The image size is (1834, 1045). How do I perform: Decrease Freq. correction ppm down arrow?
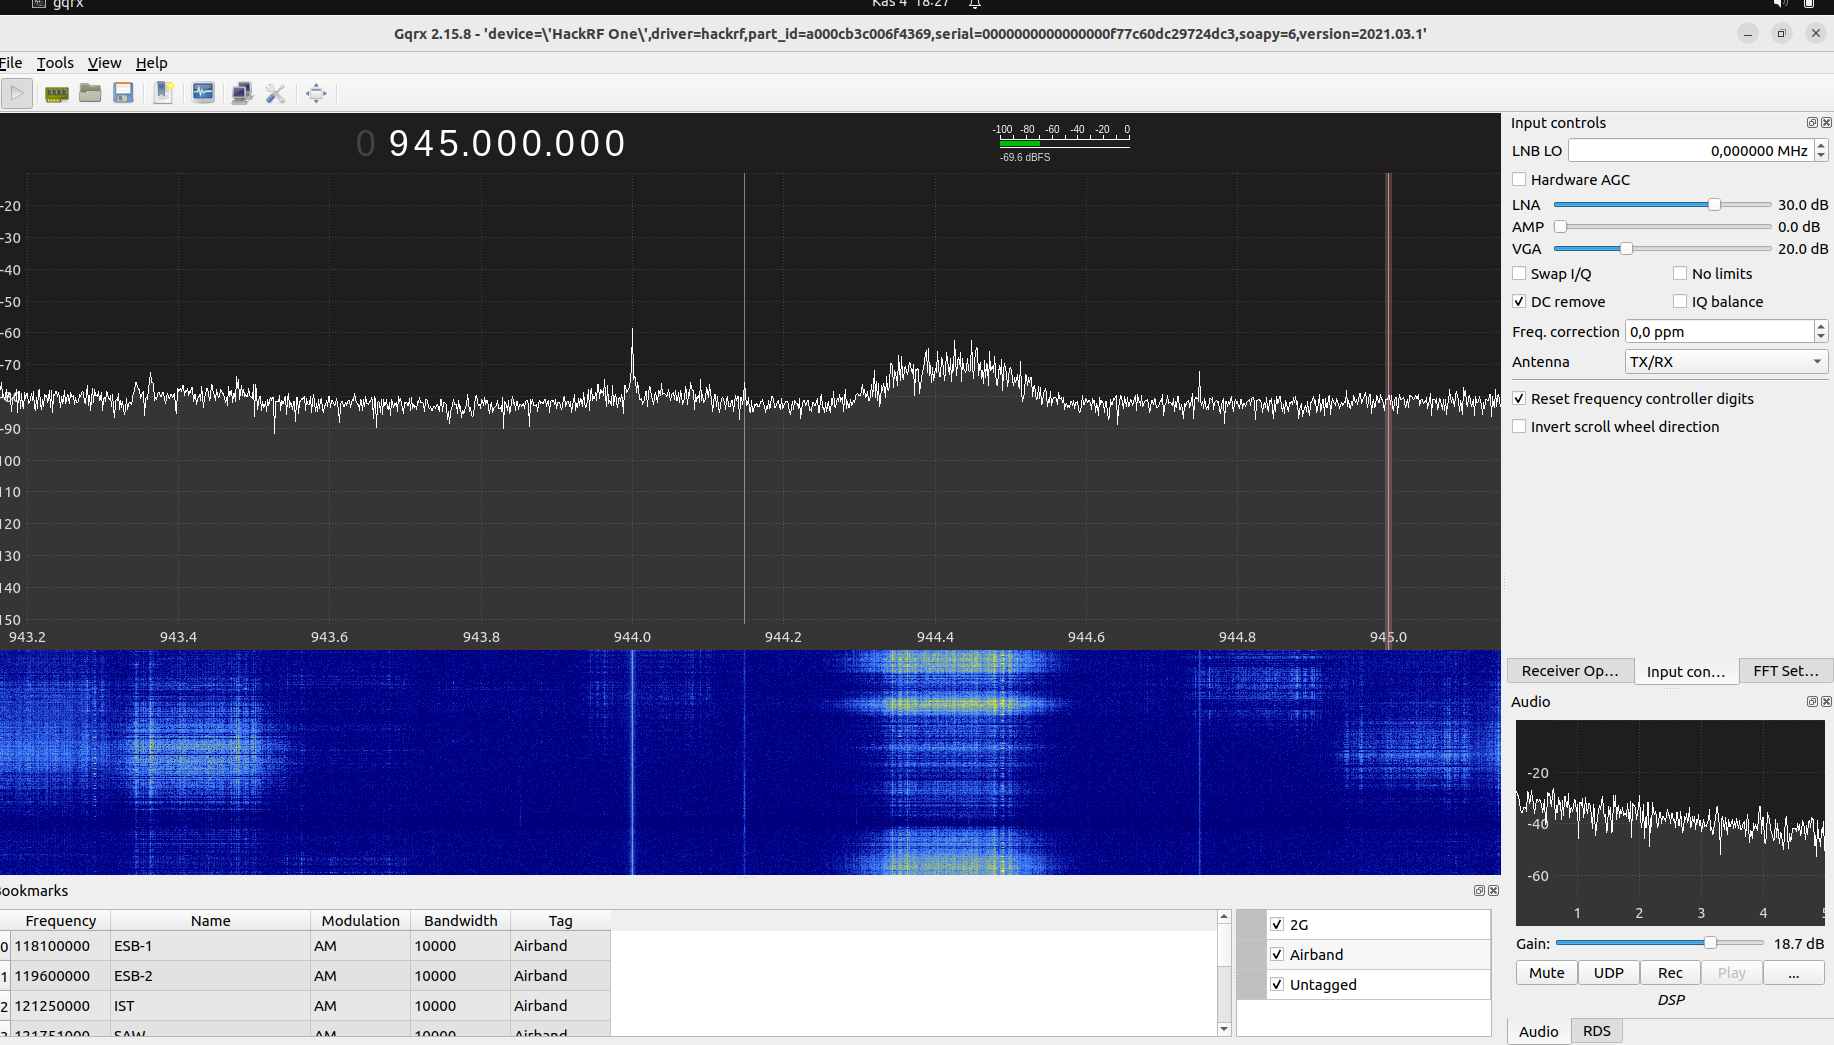point(1821,337)
